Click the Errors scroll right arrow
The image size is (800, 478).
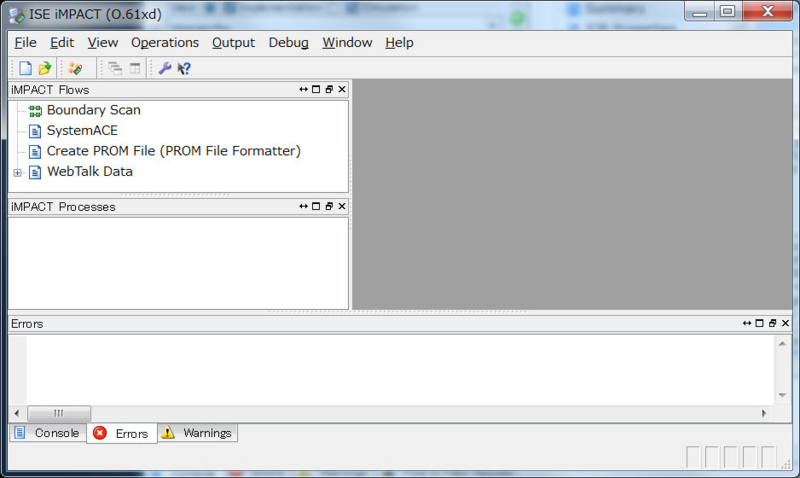coord(764,413)
